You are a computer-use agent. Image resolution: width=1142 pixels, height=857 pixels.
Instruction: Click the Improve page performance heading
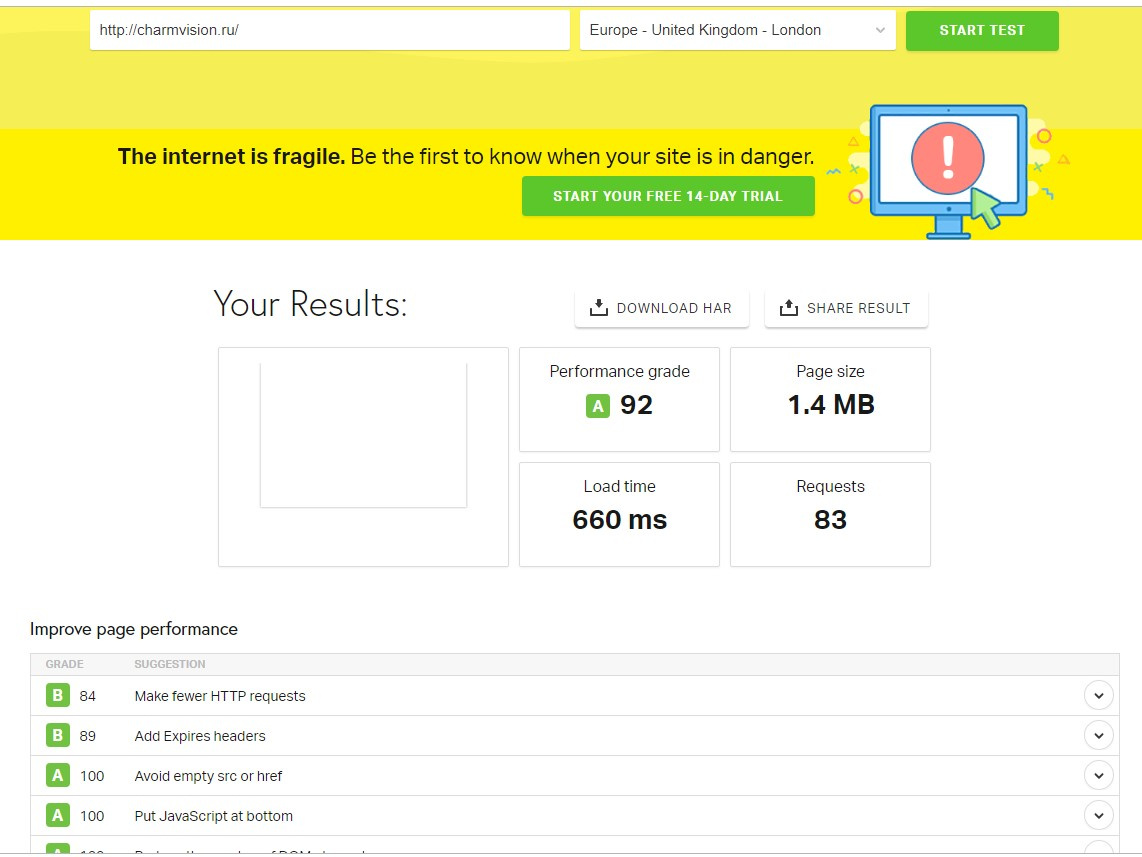(x=134, y=629)
